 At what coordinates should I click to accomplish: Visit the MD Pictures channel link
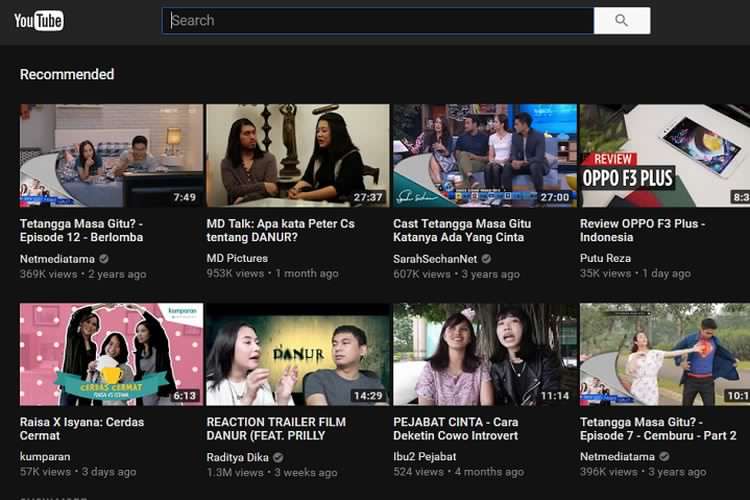[236, 258]
